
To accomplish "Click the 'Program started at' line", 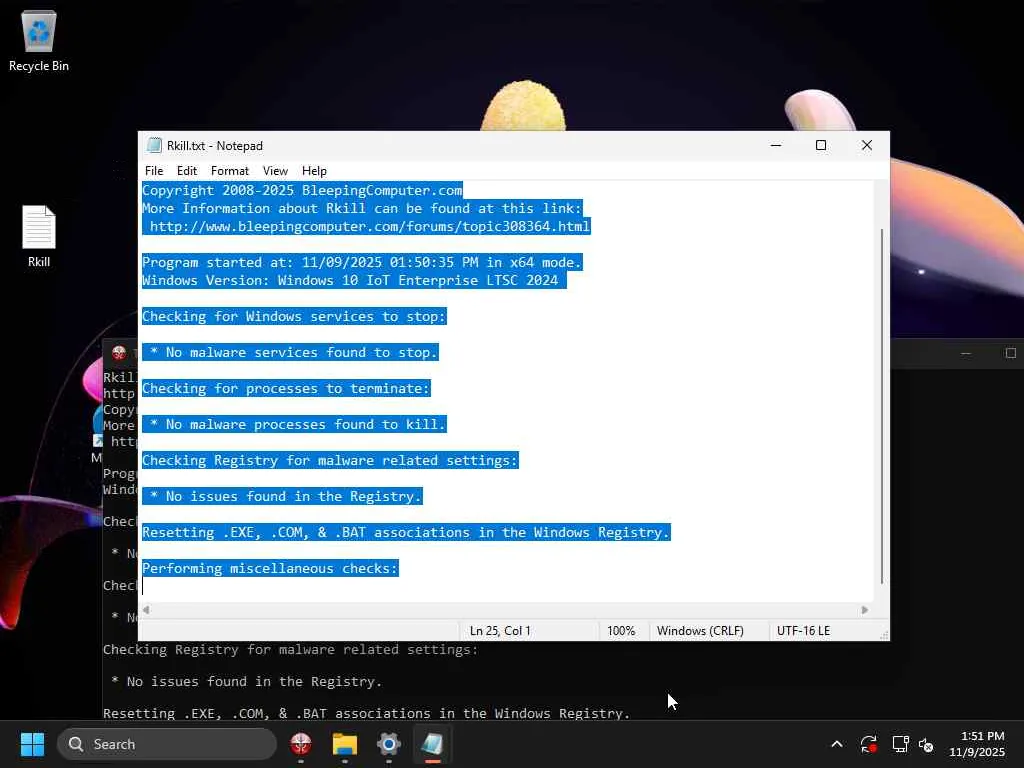I will coord(362,262).
